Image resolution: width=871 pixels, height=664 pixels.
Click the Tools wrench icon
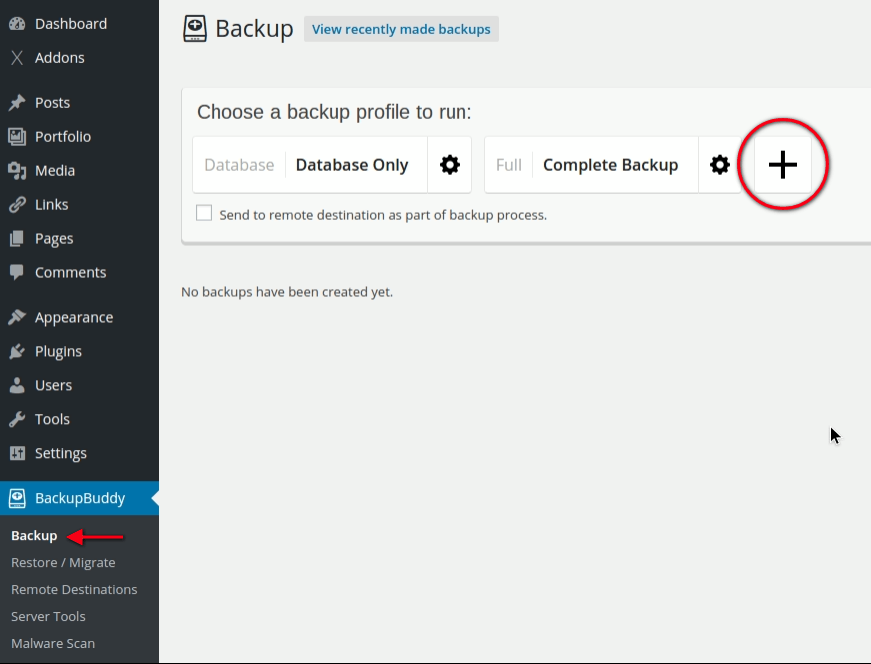17,420
